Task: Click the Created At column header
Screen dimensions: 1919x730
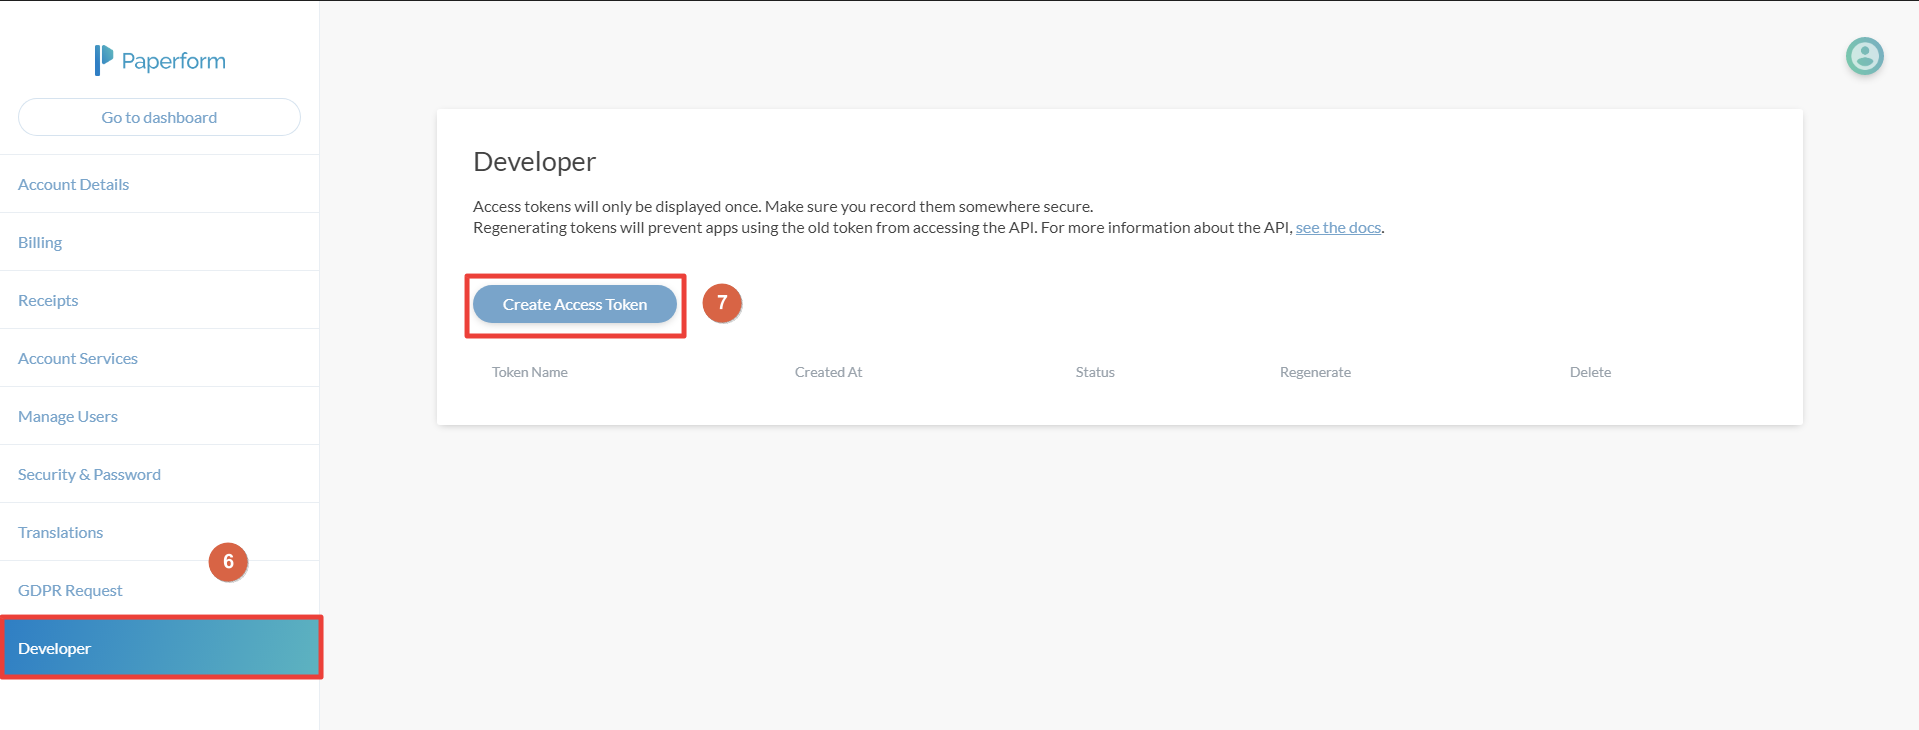Action: (x=828, y=372)
